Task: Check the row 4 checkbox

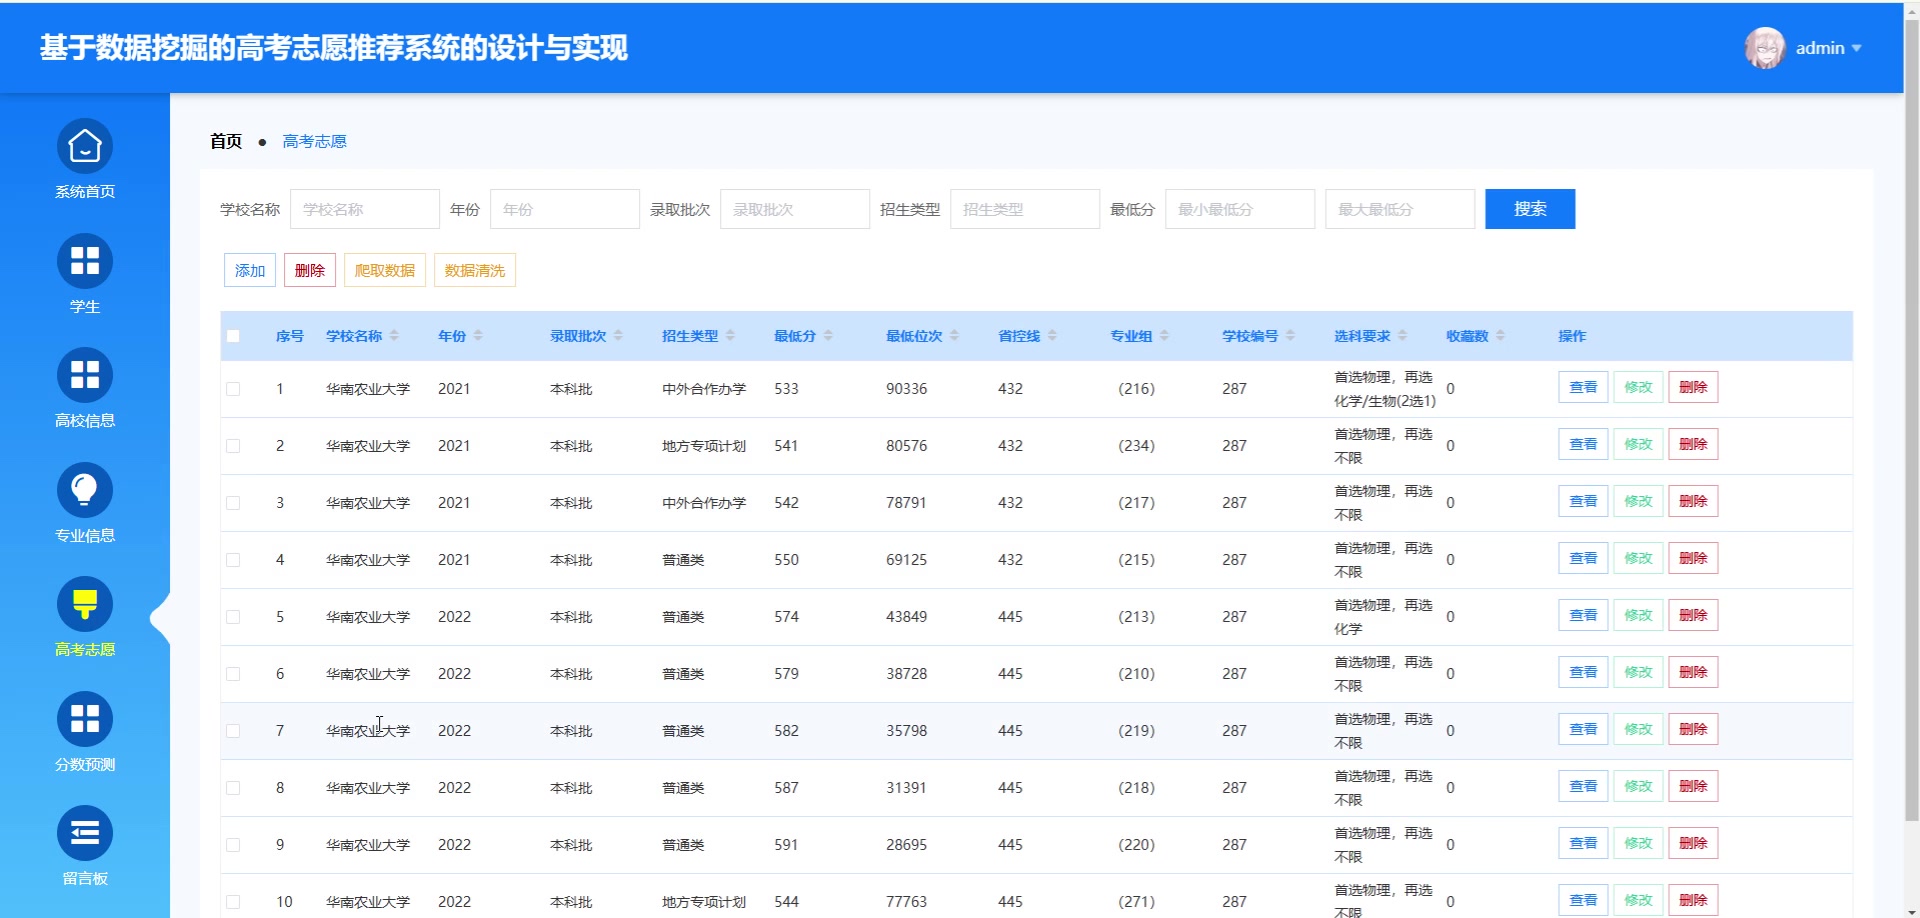Action: (233, 560)
